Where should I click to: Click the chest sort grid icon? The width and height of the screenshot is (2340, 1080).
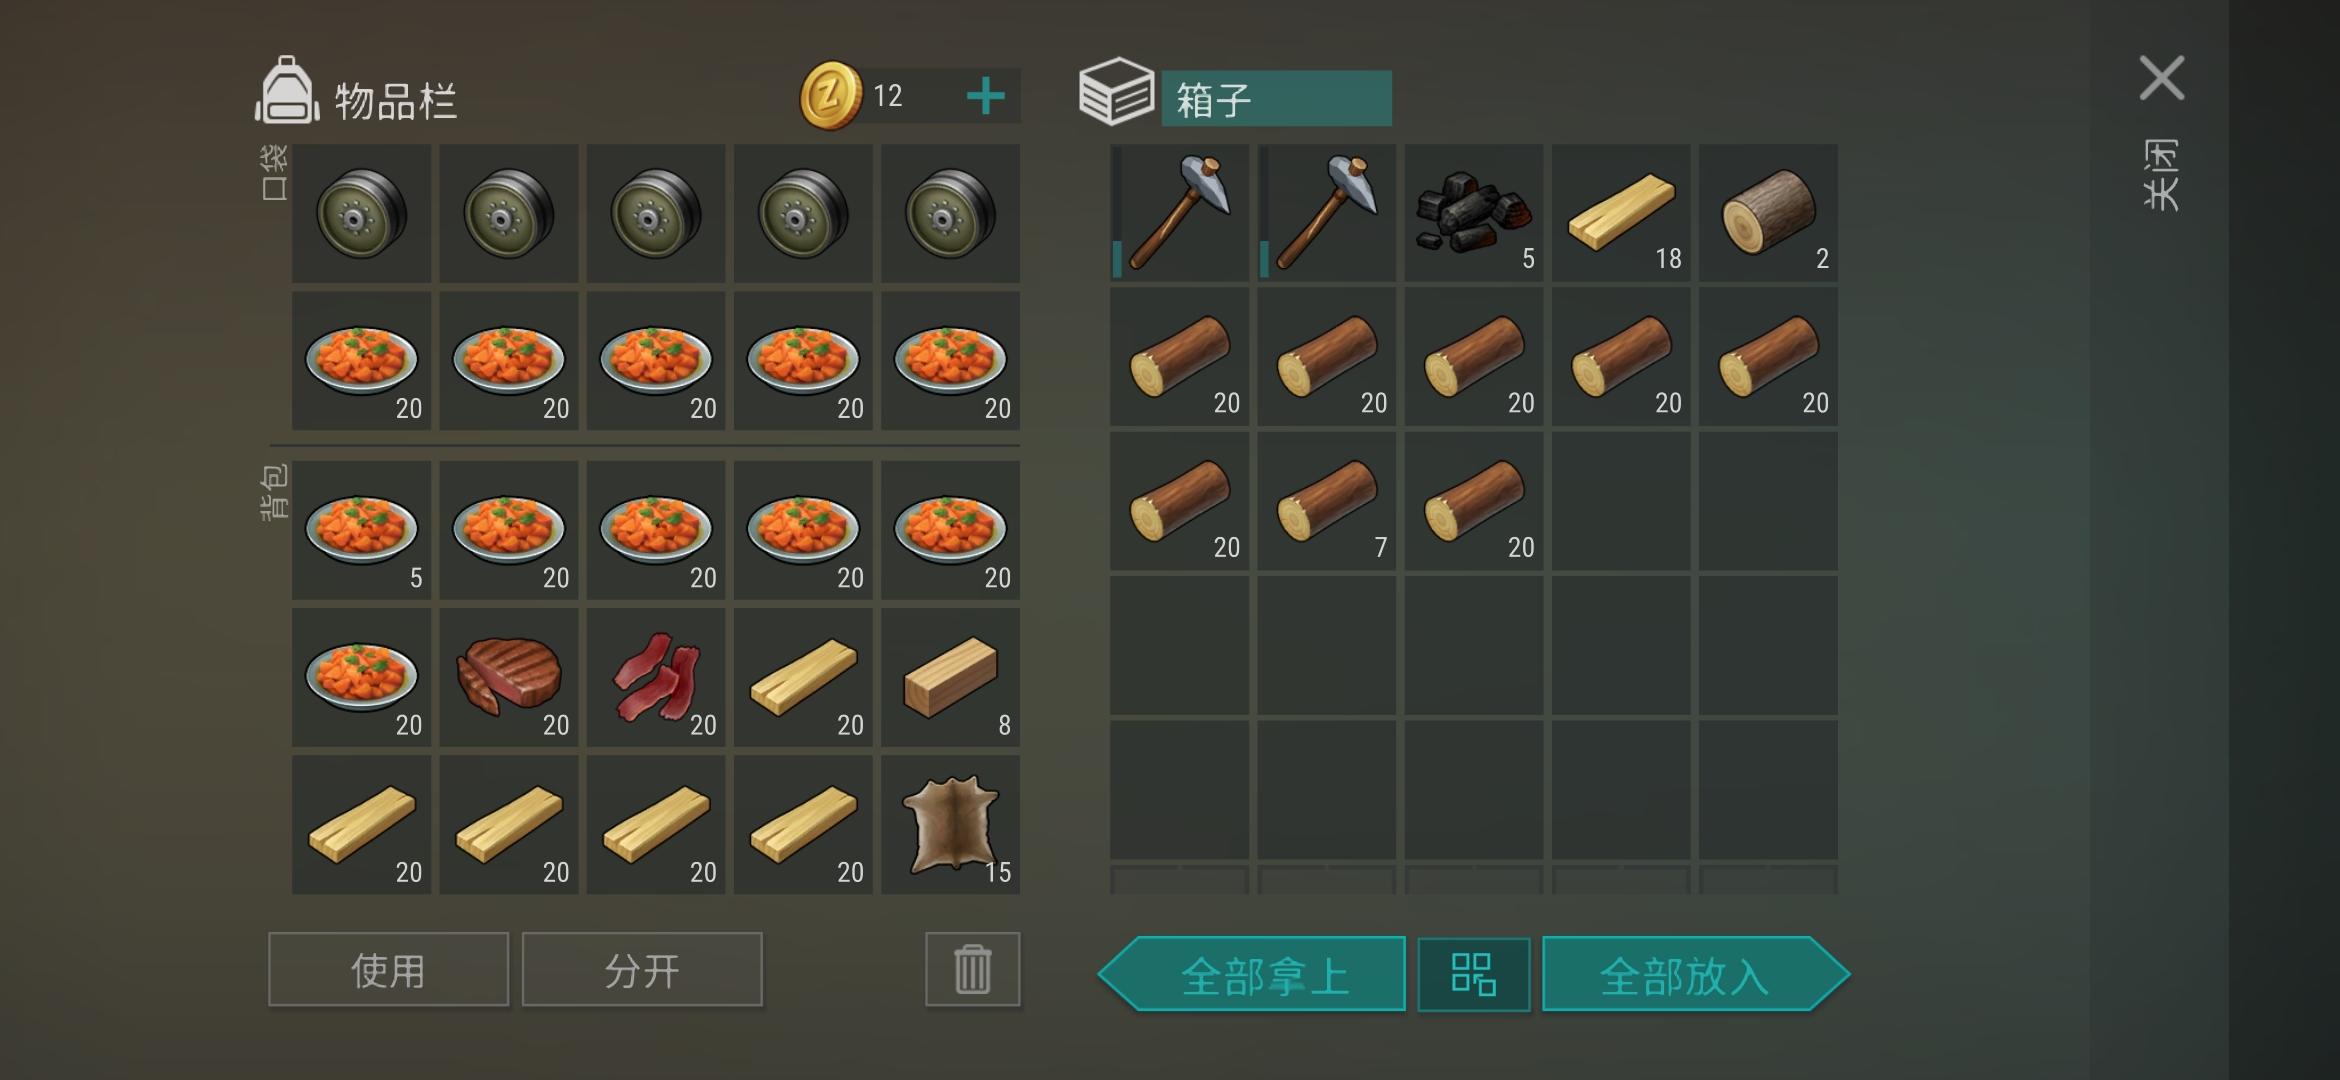pyautogui.click(x=1473, y=974)
